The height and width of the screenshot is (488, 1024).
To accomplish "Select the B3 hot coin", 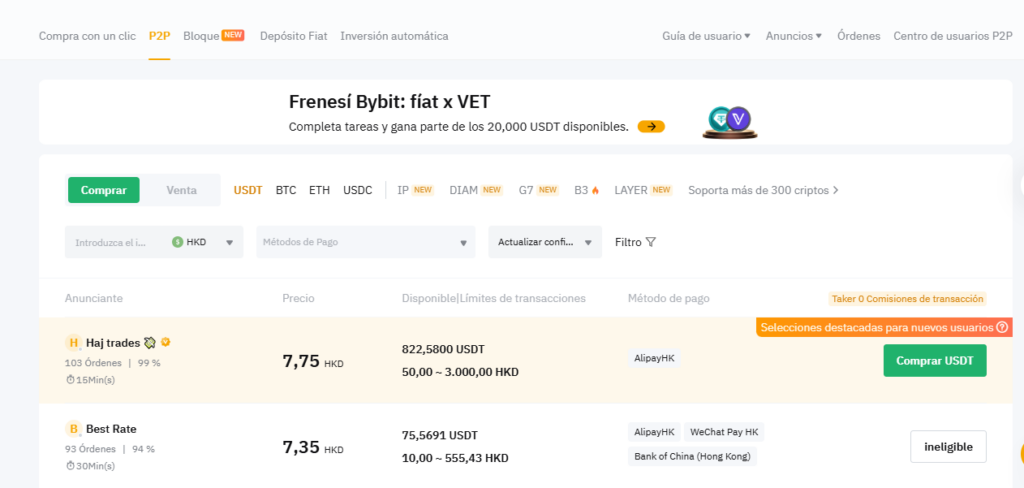I will click(x=586, y=190).
